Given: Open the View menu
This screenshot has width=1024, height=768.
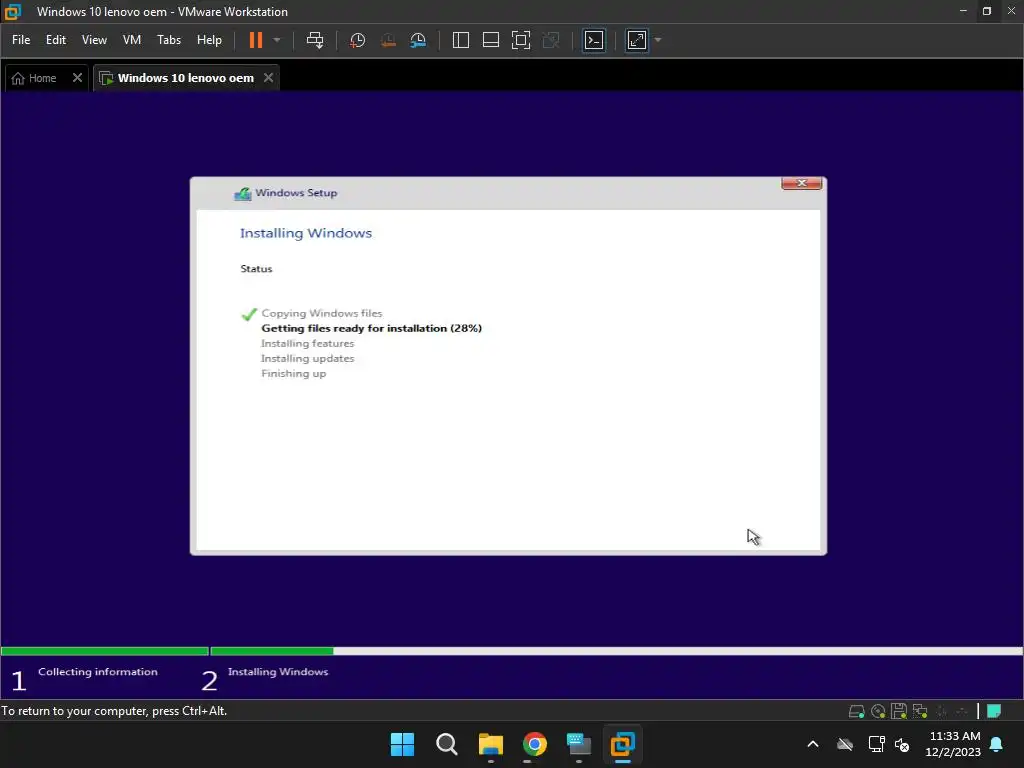Looking at the screenshot, I should pos(94,40).
